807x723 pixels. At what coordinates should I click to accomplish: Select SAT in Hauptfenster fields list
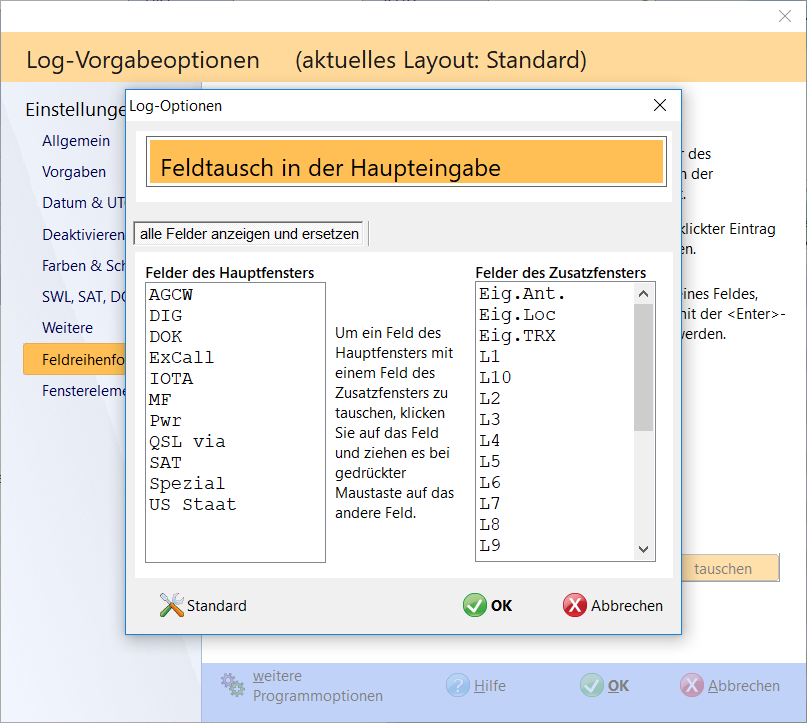(235, 463)
